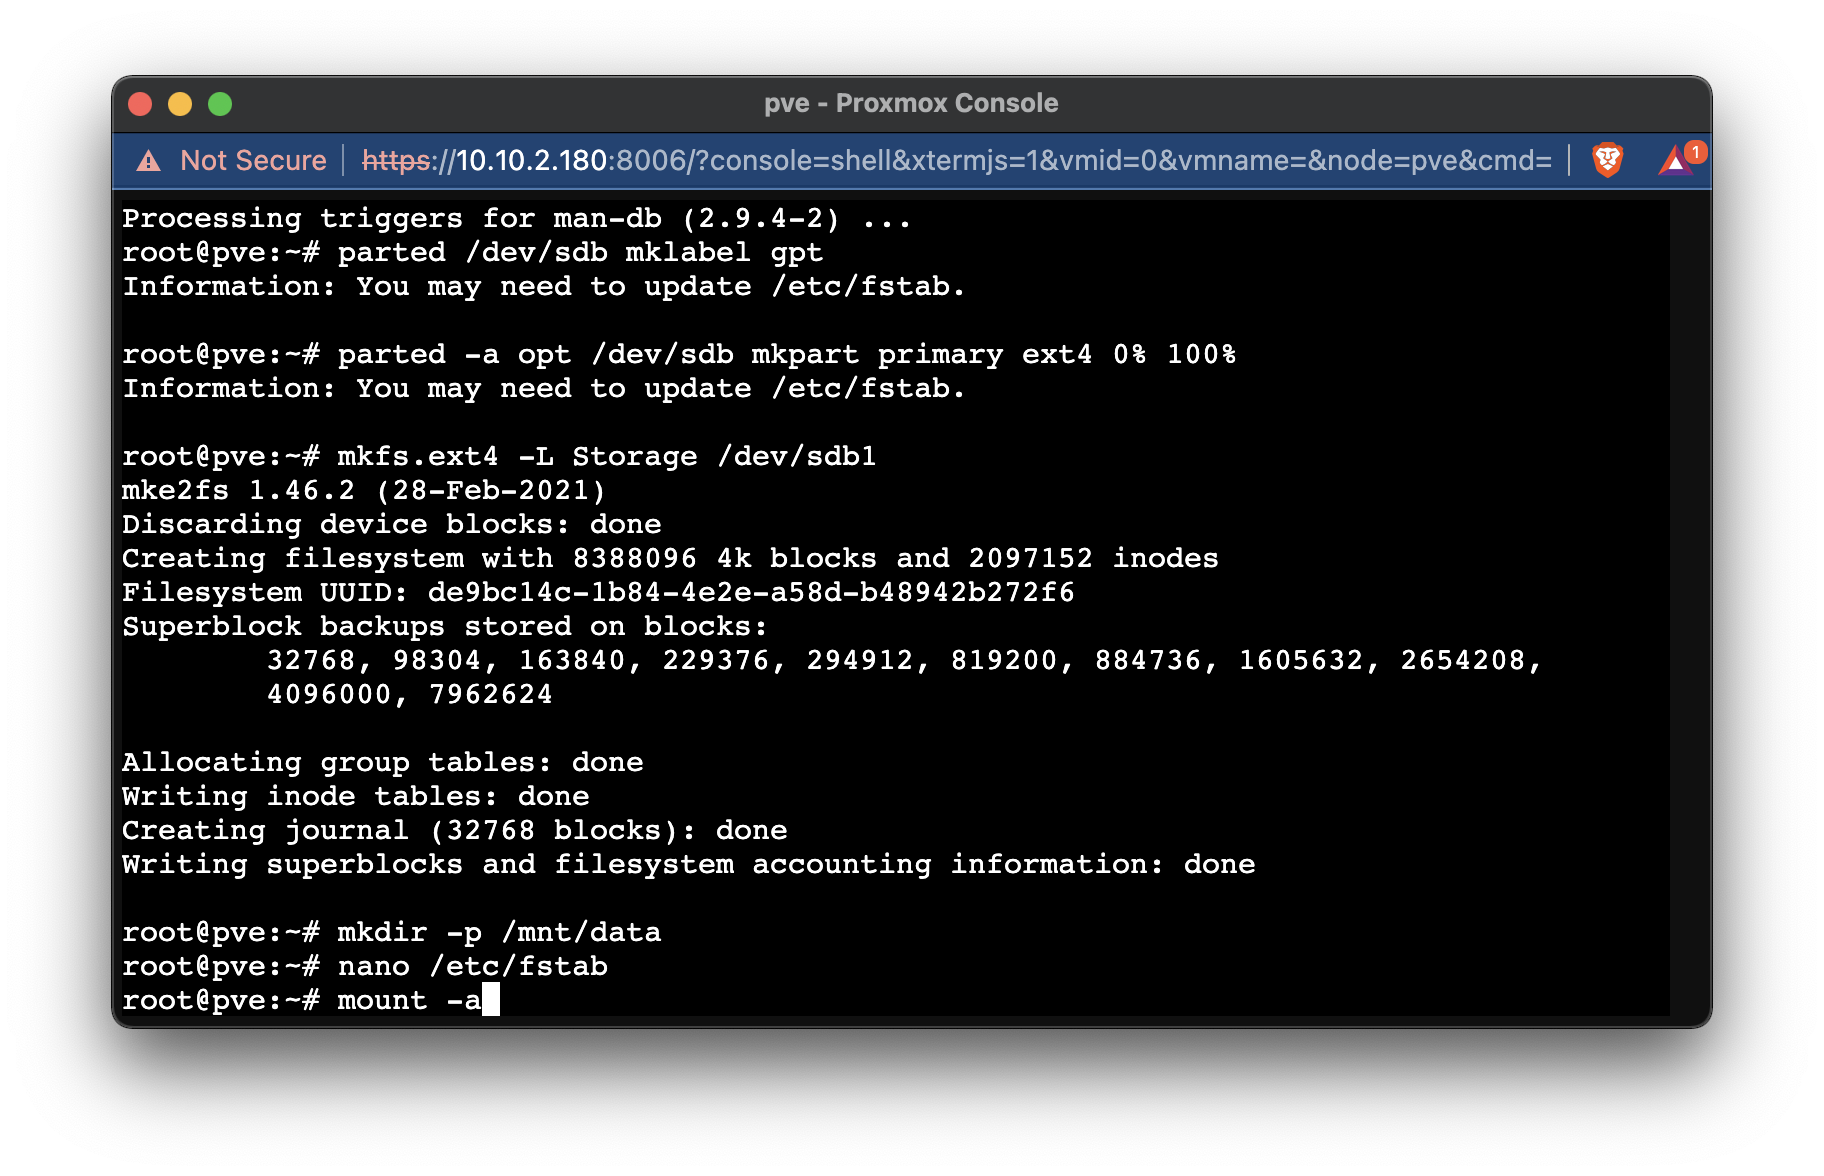The width and height of the screenshot is (1824, 1176).
Task: Click the "Writing inode tables: done" output line
Action: click(x=355, y=796)
